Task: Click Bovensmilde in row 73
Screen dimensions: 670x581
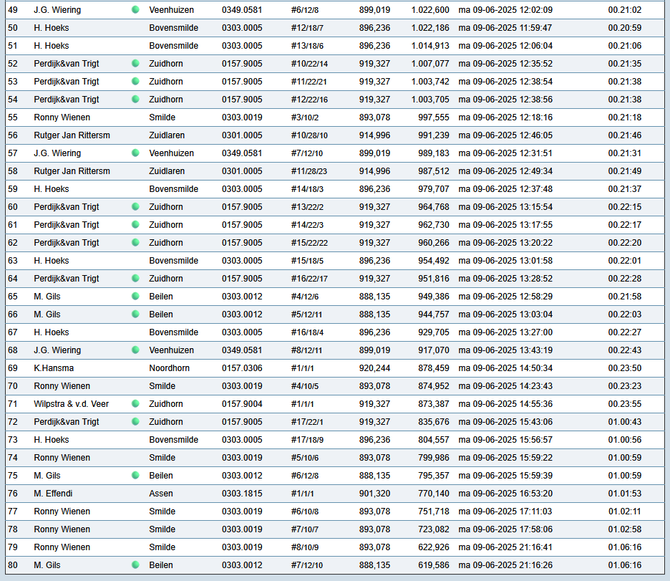Action: pos(173,440)
